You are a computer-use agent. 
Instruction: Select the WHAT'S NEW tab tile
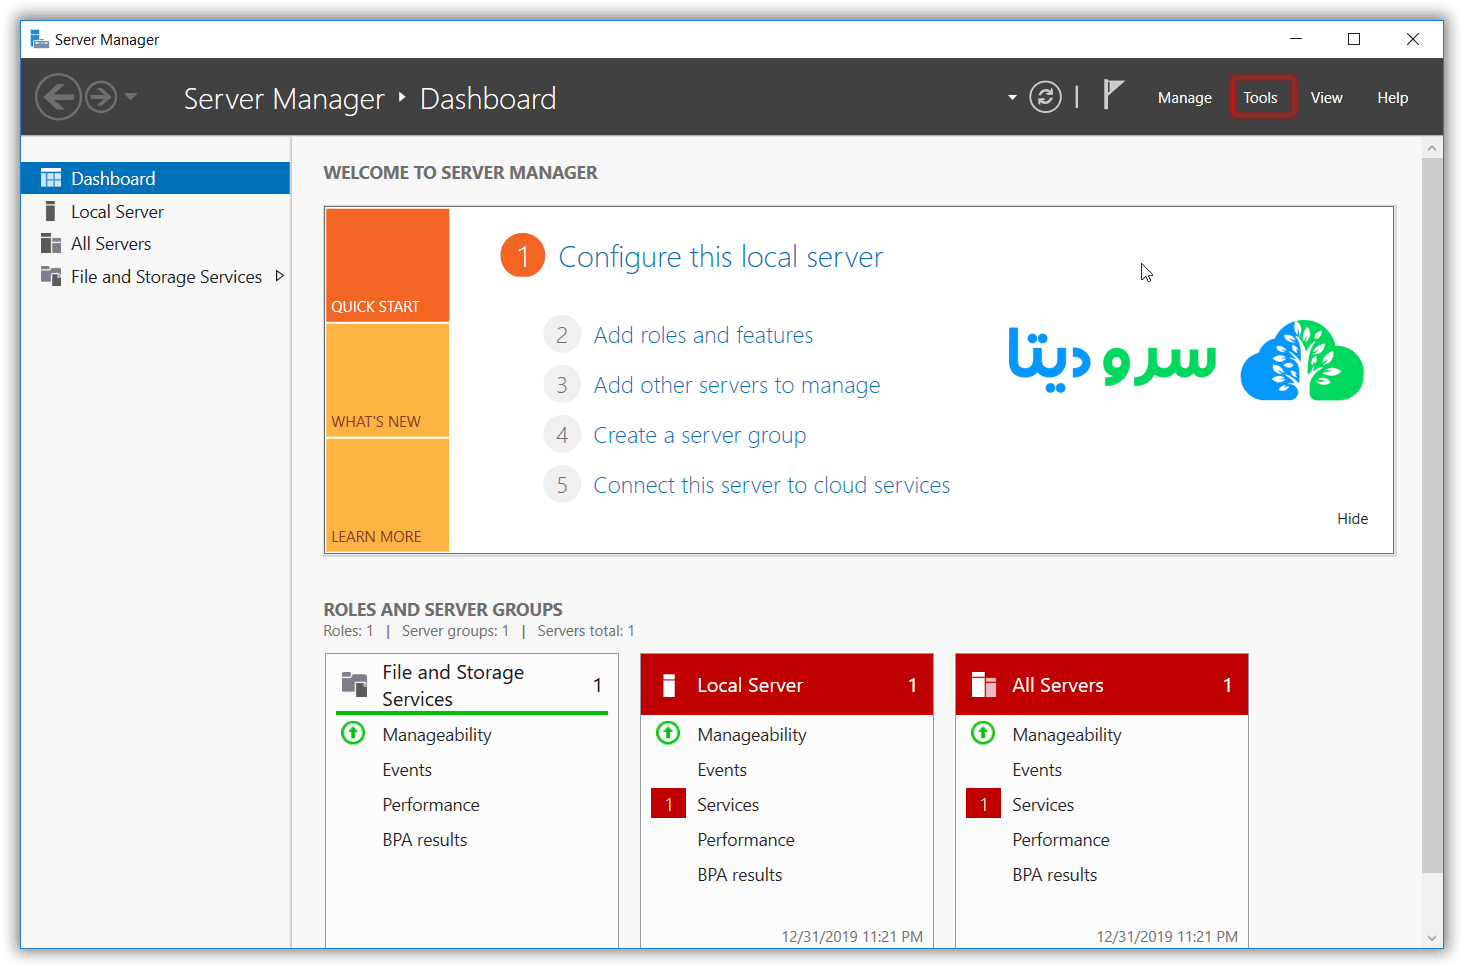coord(387,381)
